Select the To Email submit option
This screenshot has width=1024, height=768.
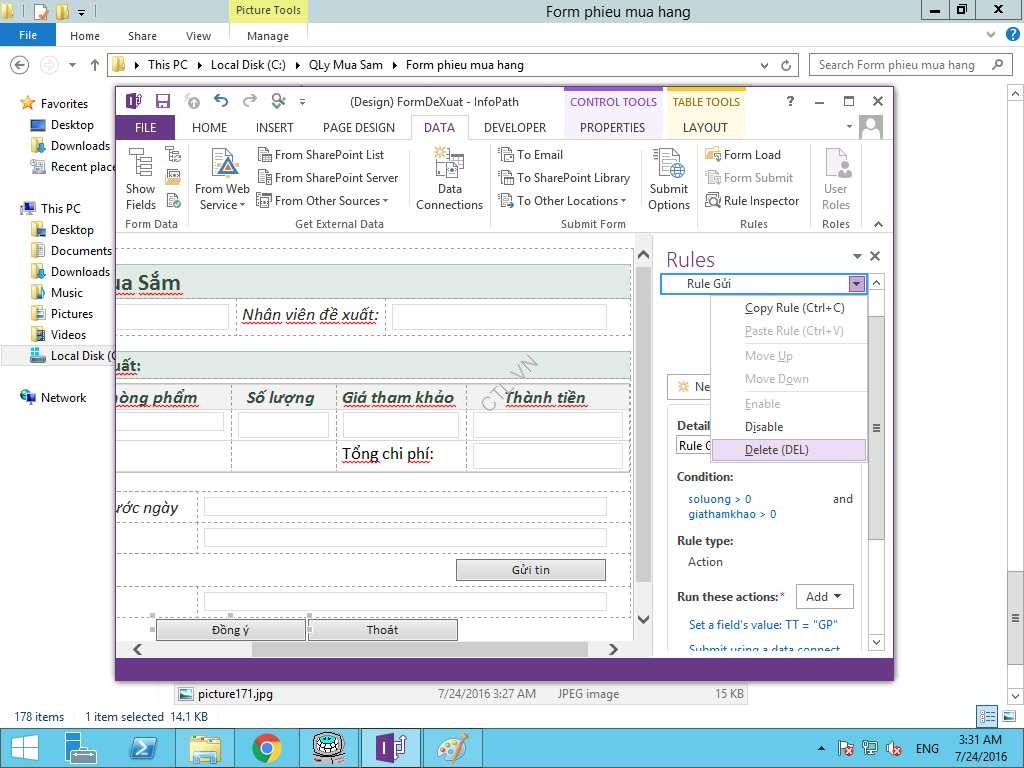tap(539, 155)
